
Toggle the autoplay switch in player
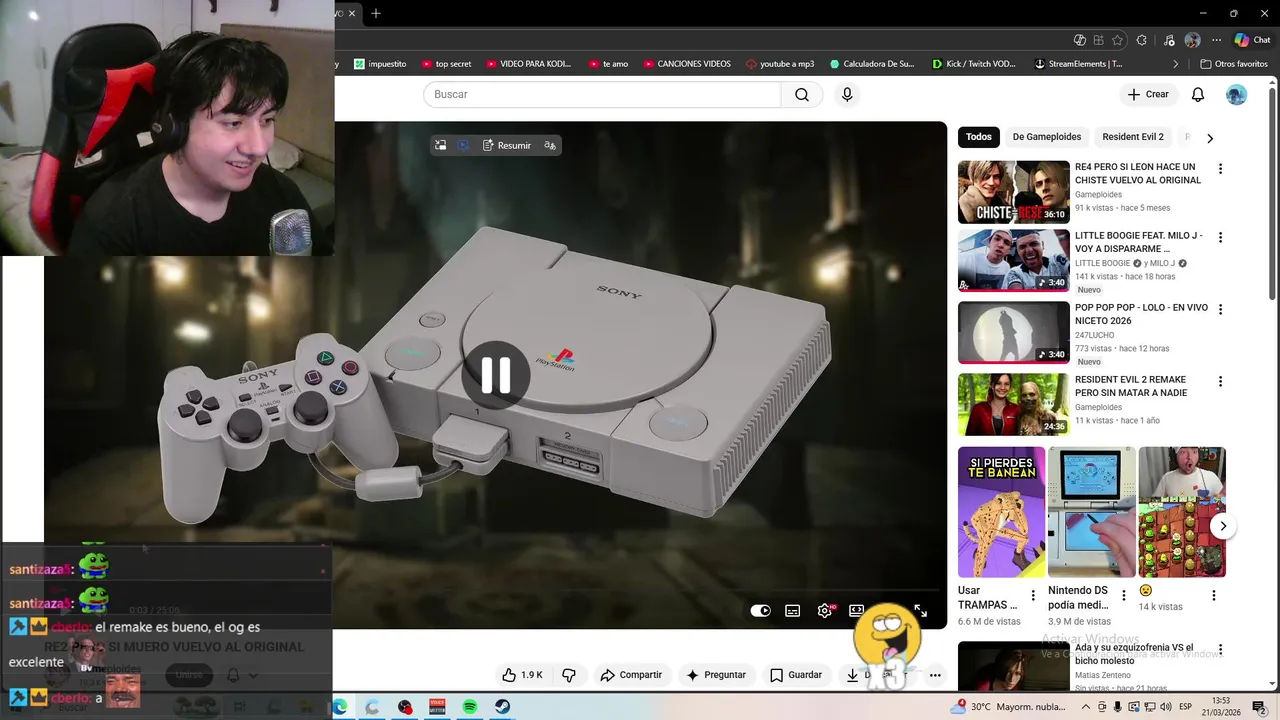tap(760, 610)
